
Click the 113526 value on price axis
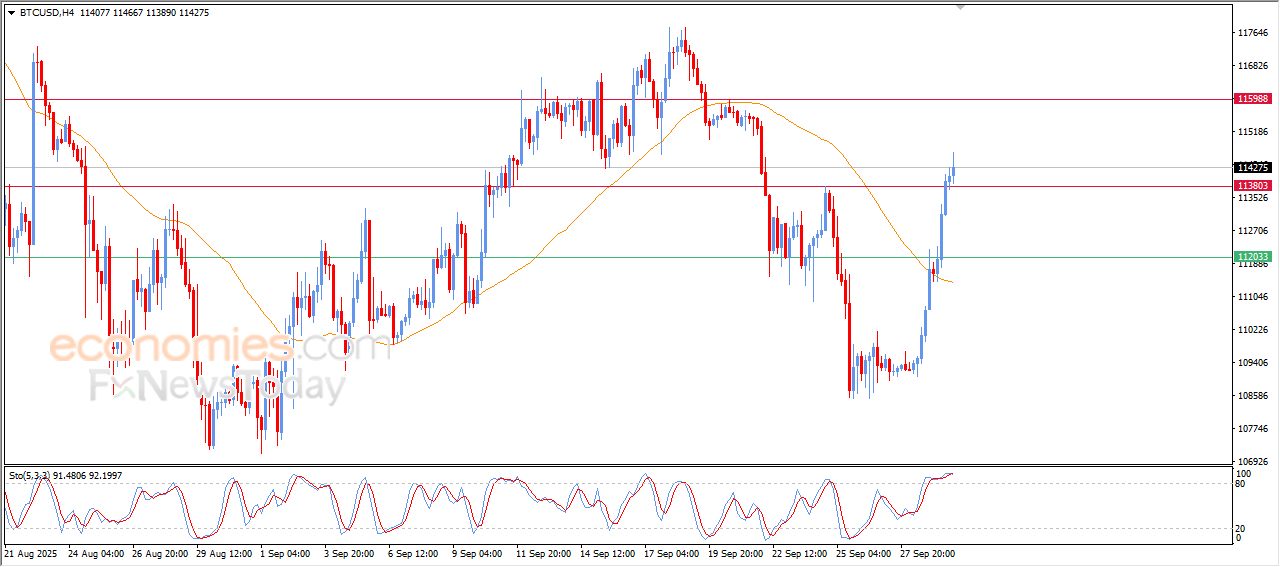tap(1253, 198)
